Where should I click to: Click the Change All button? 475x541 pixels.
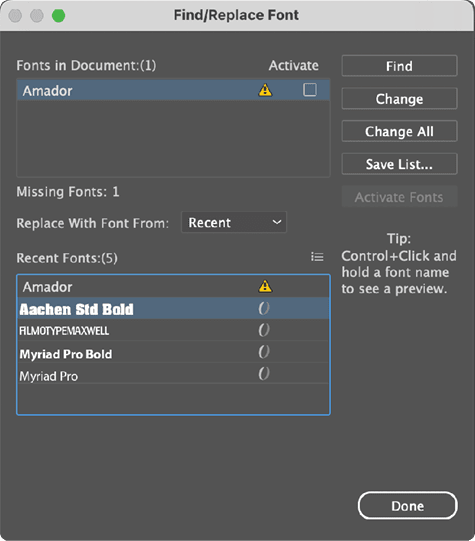click(x=399, y=131)
